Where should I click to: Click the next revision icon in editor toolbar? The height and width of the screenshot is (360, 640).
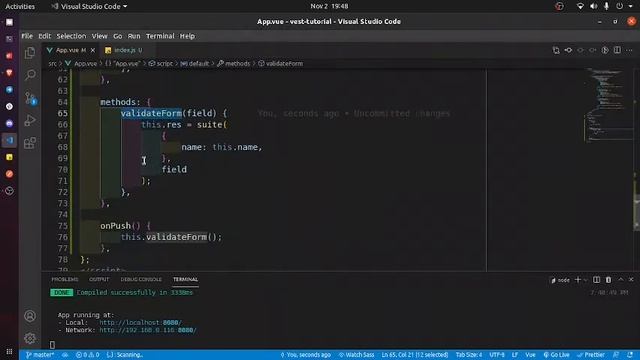tap(593, 50)
